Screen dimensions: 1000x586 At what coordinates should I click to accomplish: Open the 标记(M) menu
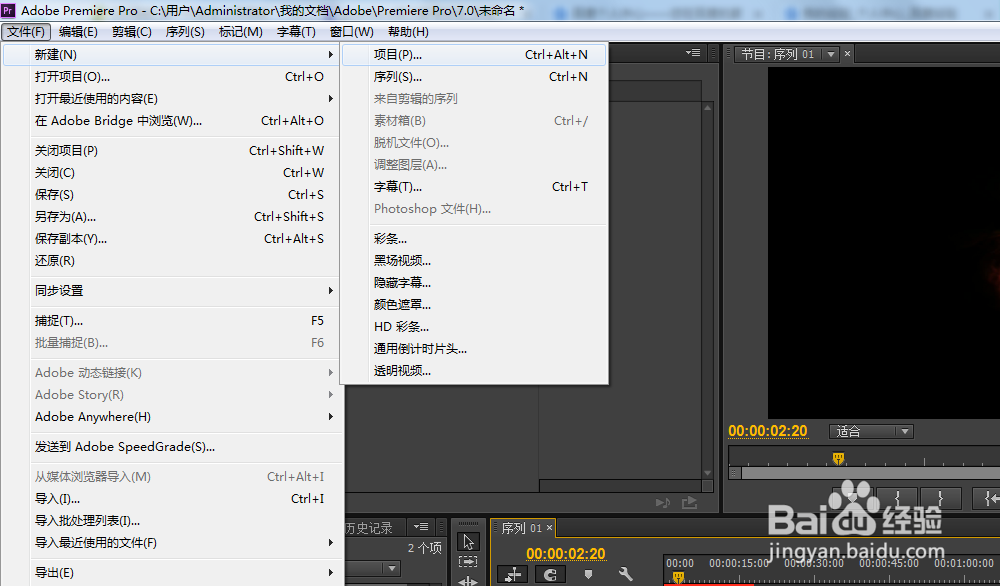point(240,32)
